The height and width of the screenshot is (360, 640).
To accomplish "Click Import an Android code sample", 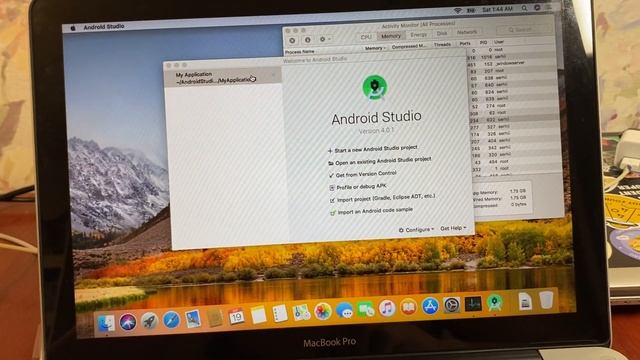I will [x=371, y=211].
